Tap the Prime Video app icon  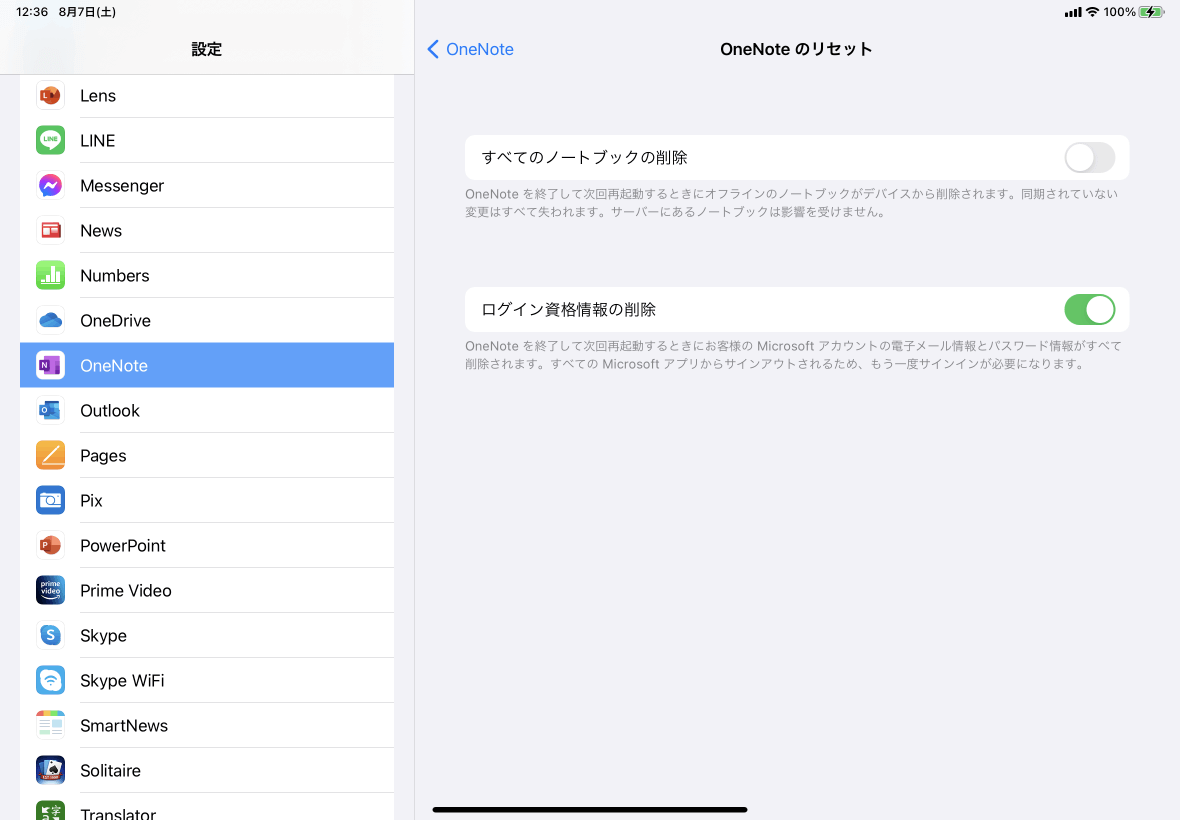(50, 591)
